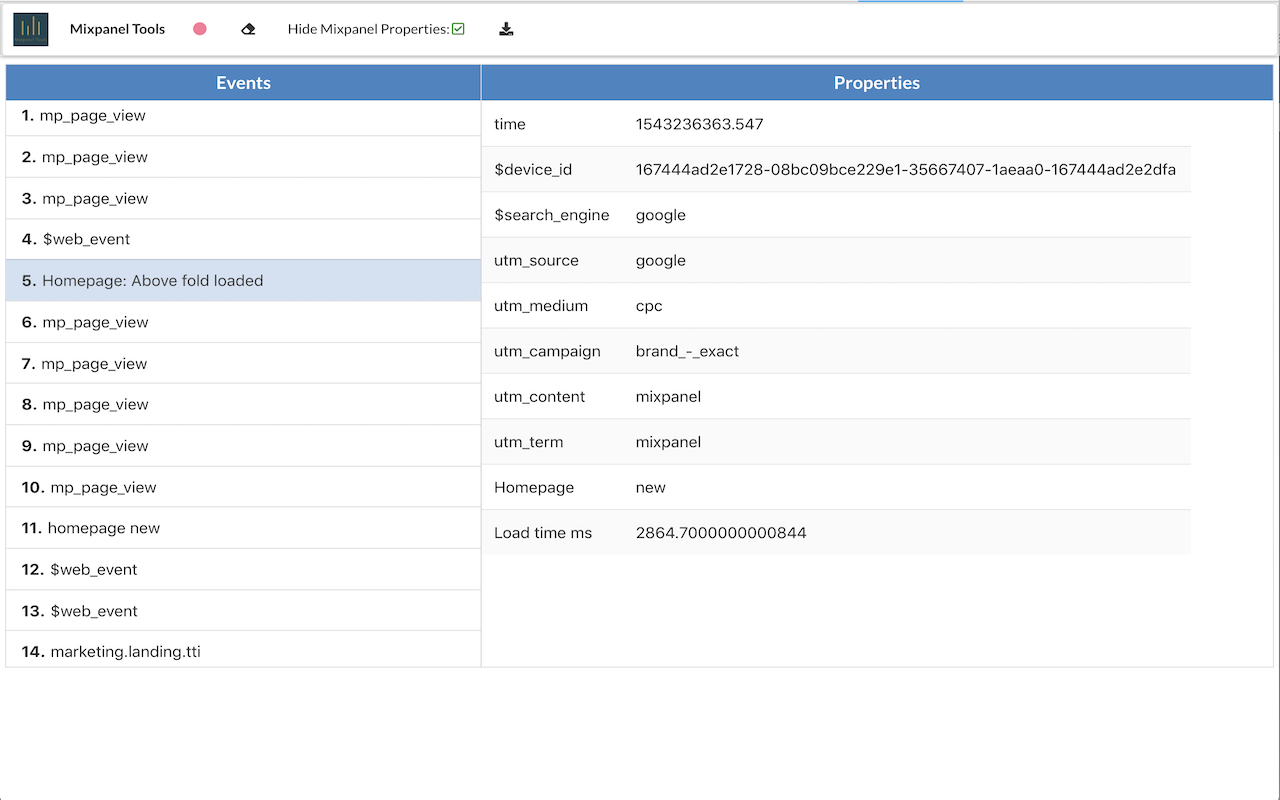The height and width of the screenshot is (800, 1280).
Task: Toggle the Hide Mixpanel Properties checkbox
Action: pyautogui.click(x=458, y=29)
